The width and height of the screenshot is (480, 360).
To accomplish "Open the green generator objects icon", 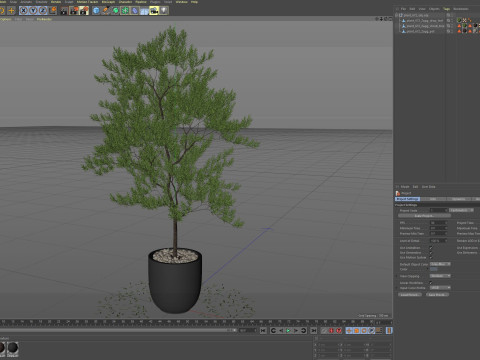I will pyautogui.click(x=115, y=11).
